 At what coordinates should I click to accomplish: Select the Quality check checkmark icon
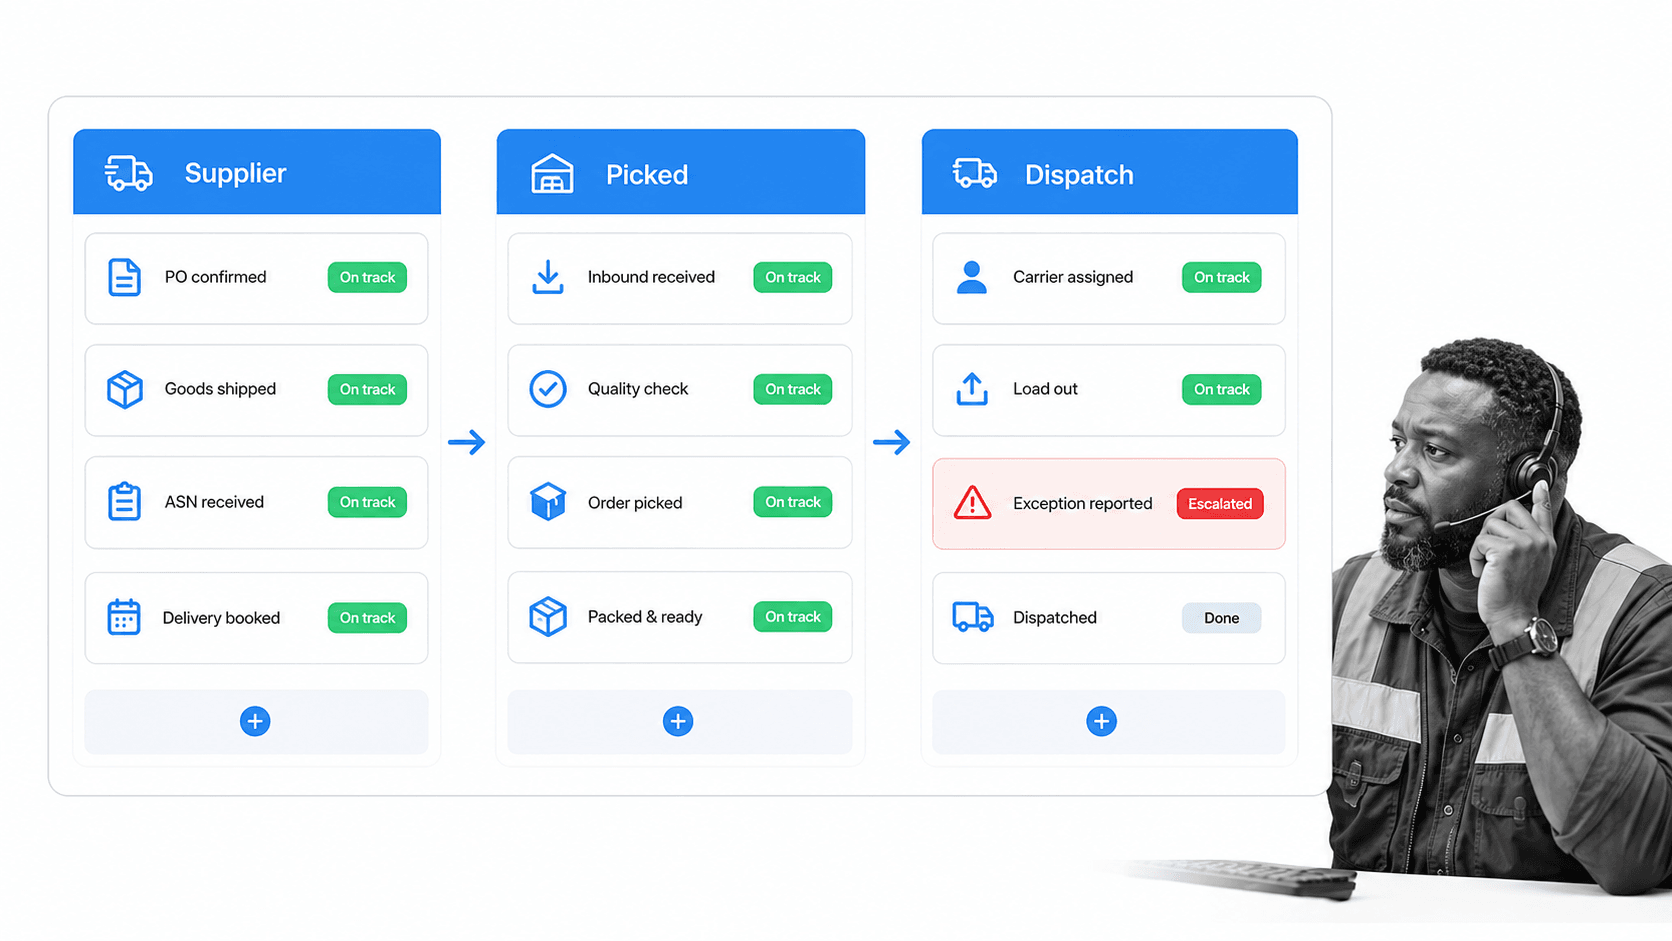click(548, 389)
